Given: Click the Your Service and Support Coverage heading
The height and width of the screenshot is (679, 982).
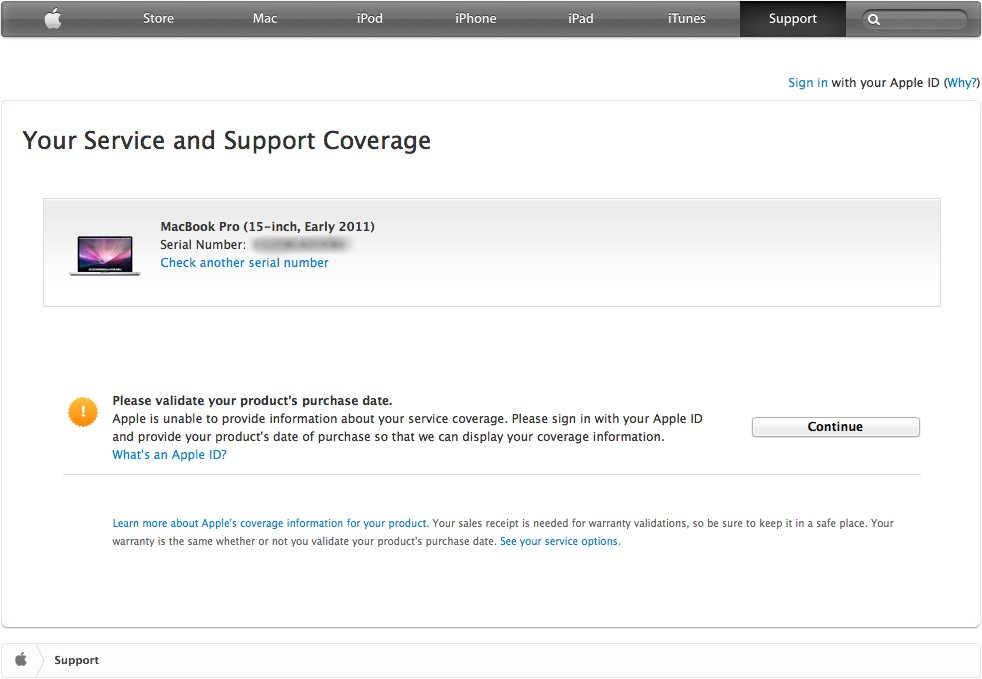Looking at the screenshot, I should coord(227,140).
